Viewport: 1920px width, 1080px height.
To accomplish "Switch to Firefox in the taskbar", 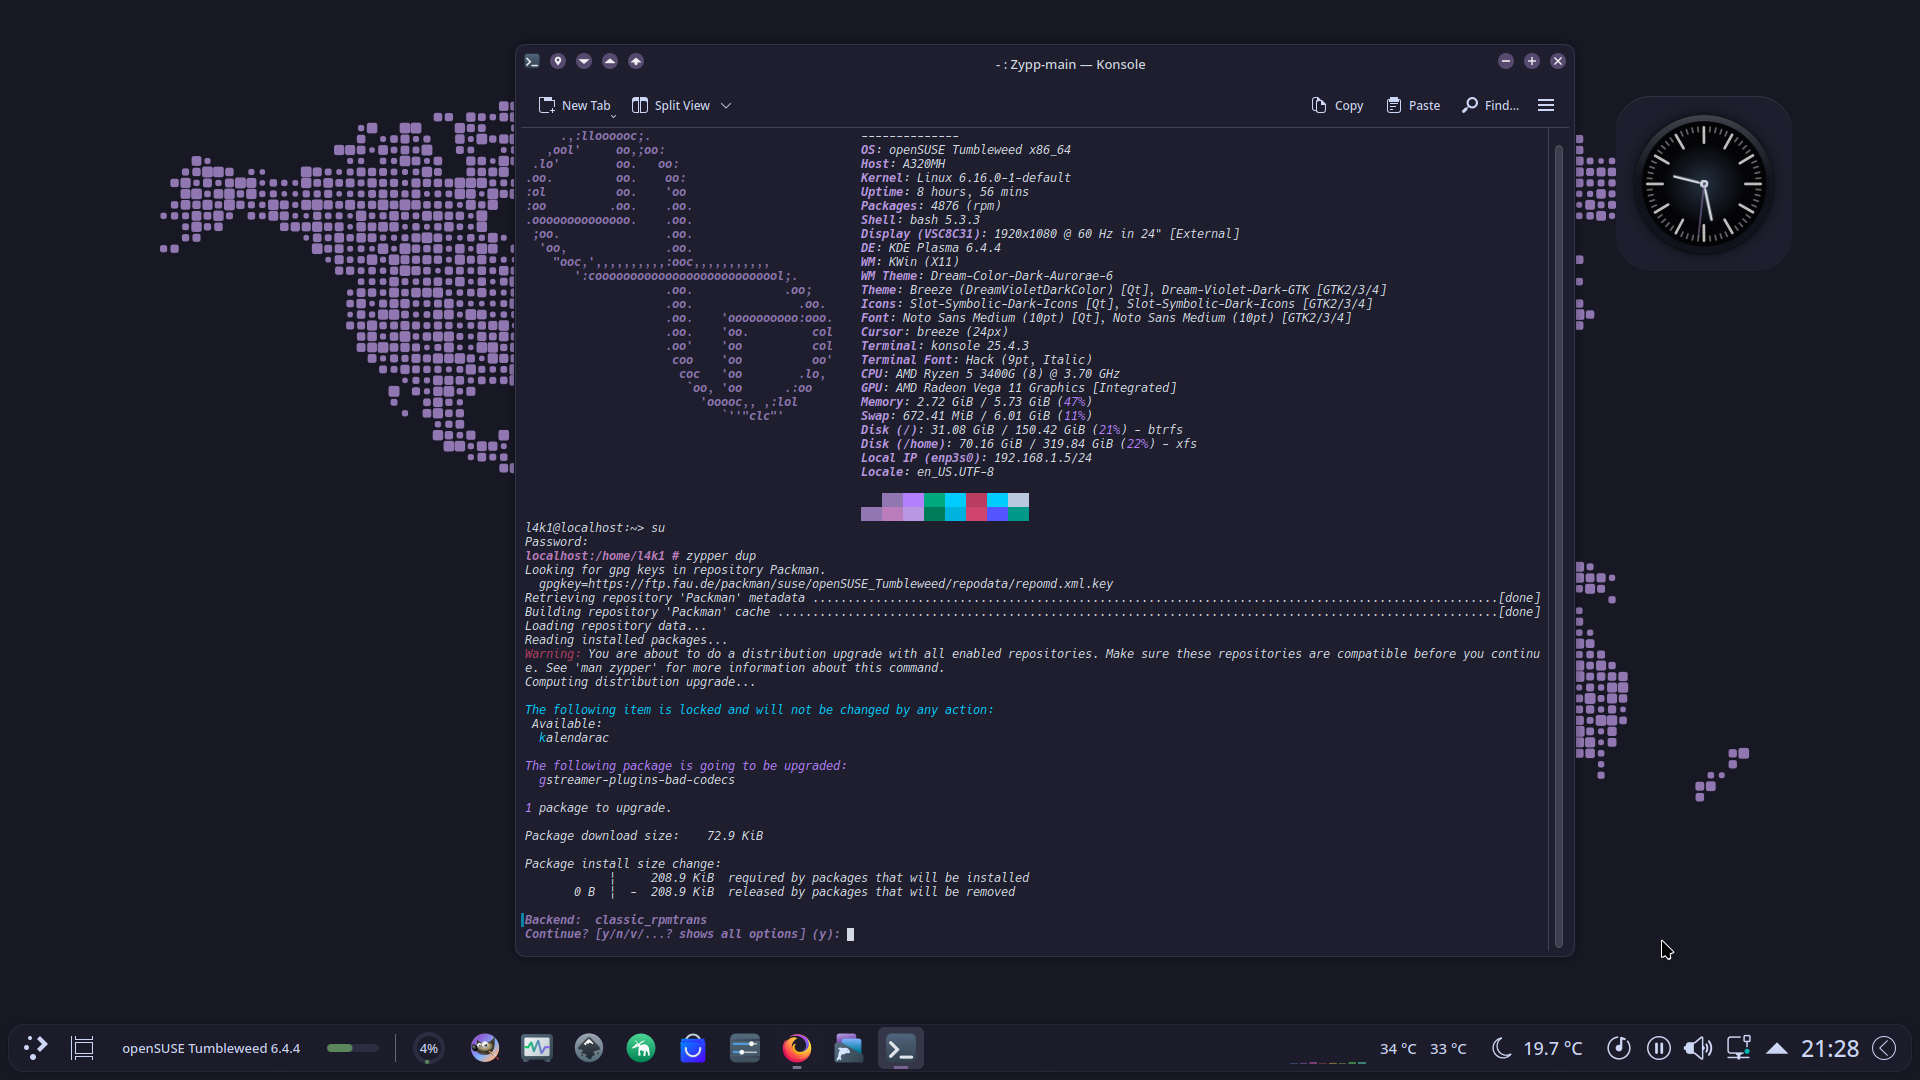I will coord(797,1048).
